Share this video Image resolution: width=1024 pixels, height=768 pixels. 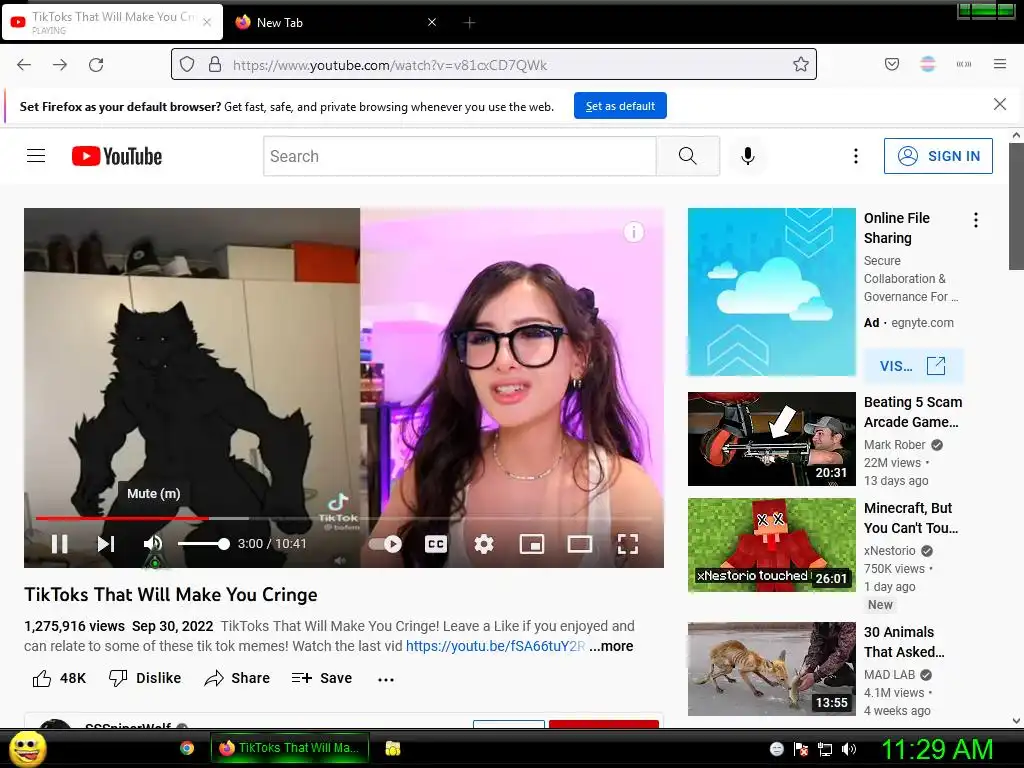click(236, 679)
